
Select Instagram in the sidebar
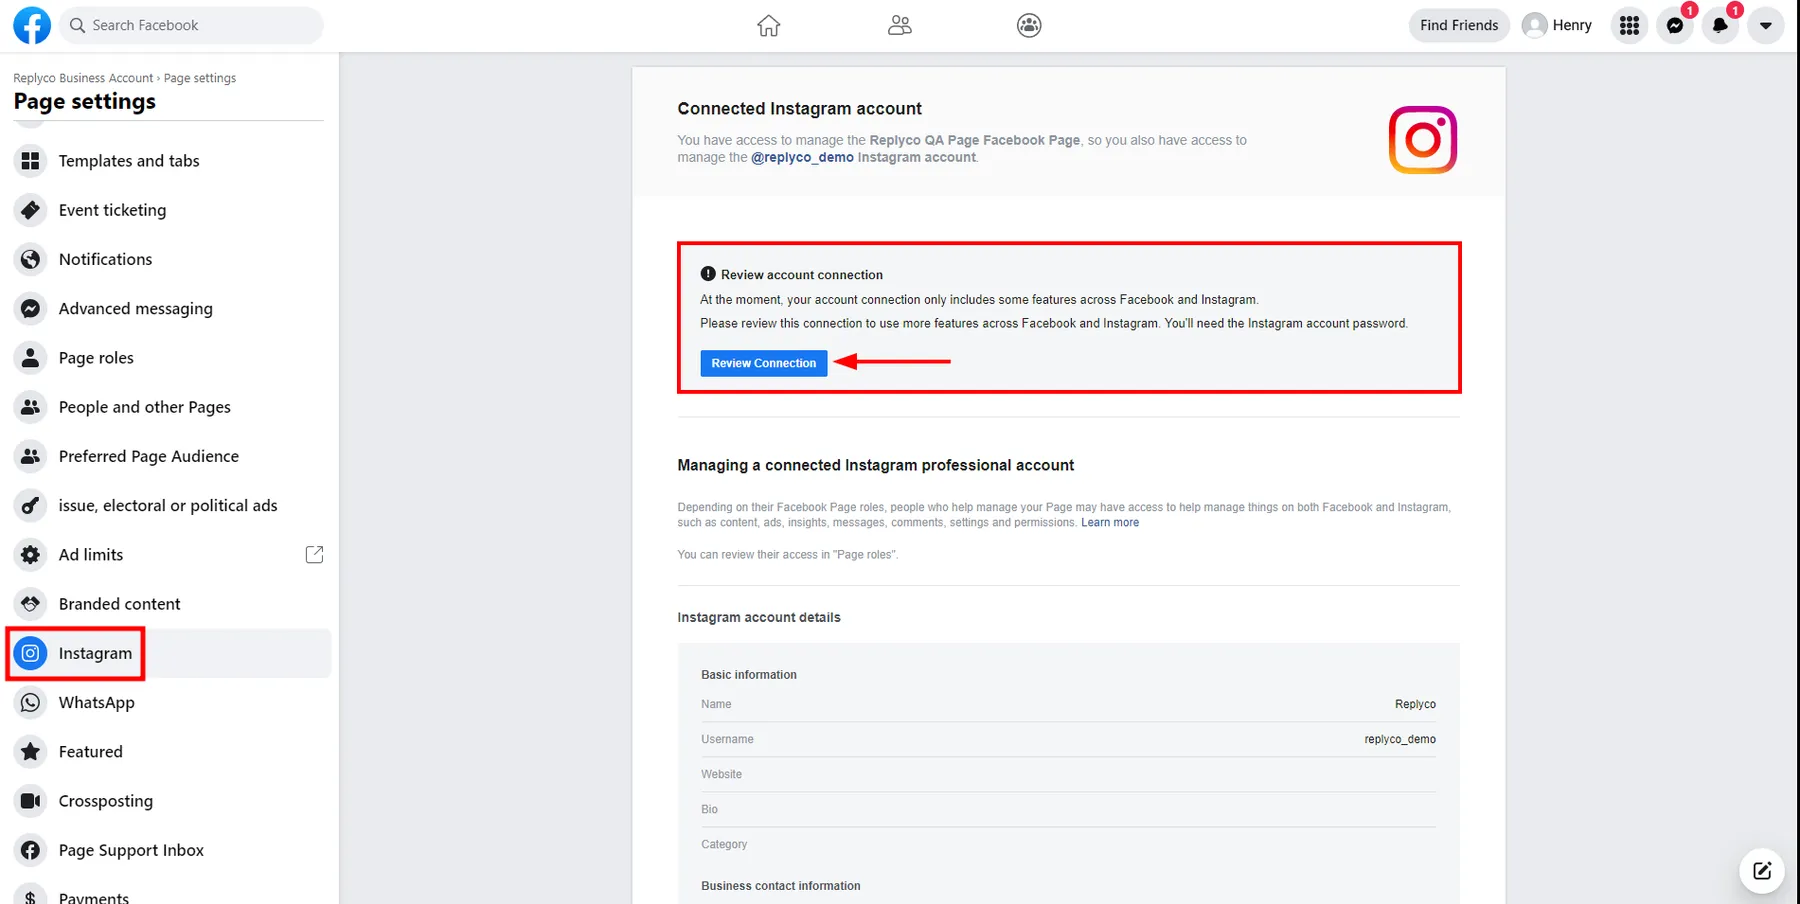tap(170, 653)
